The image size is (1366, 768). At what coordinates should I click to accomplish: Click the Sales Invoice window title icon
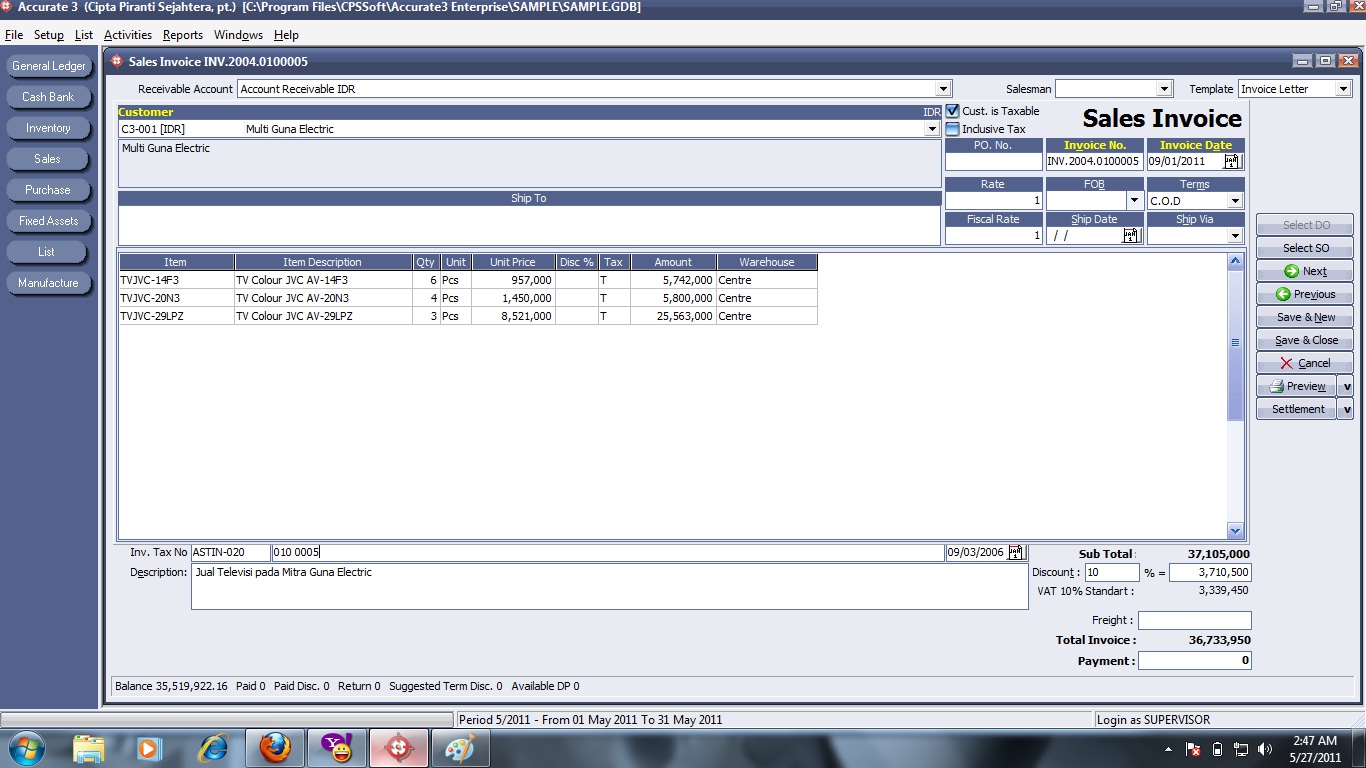coord(117,61)
